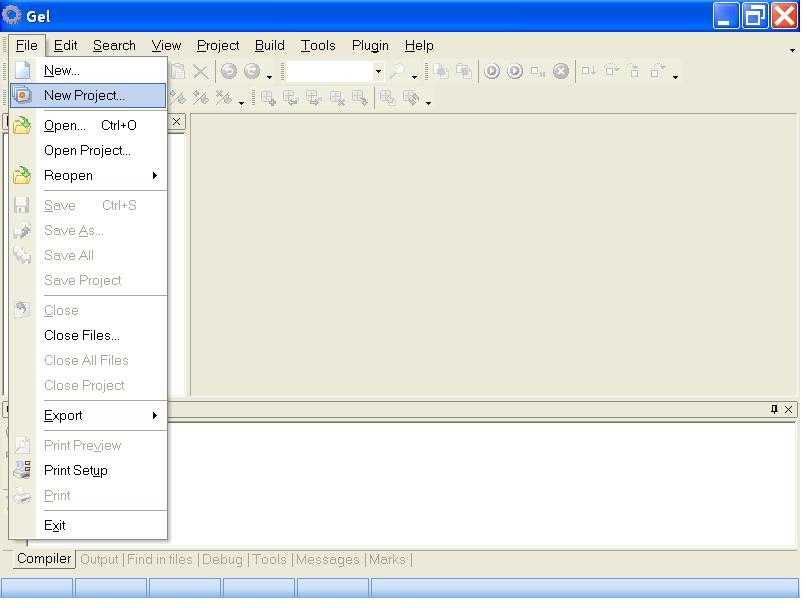The height and width of the screenshot is (615, 804).
Task: Open the Build menu
Action: 270,46
